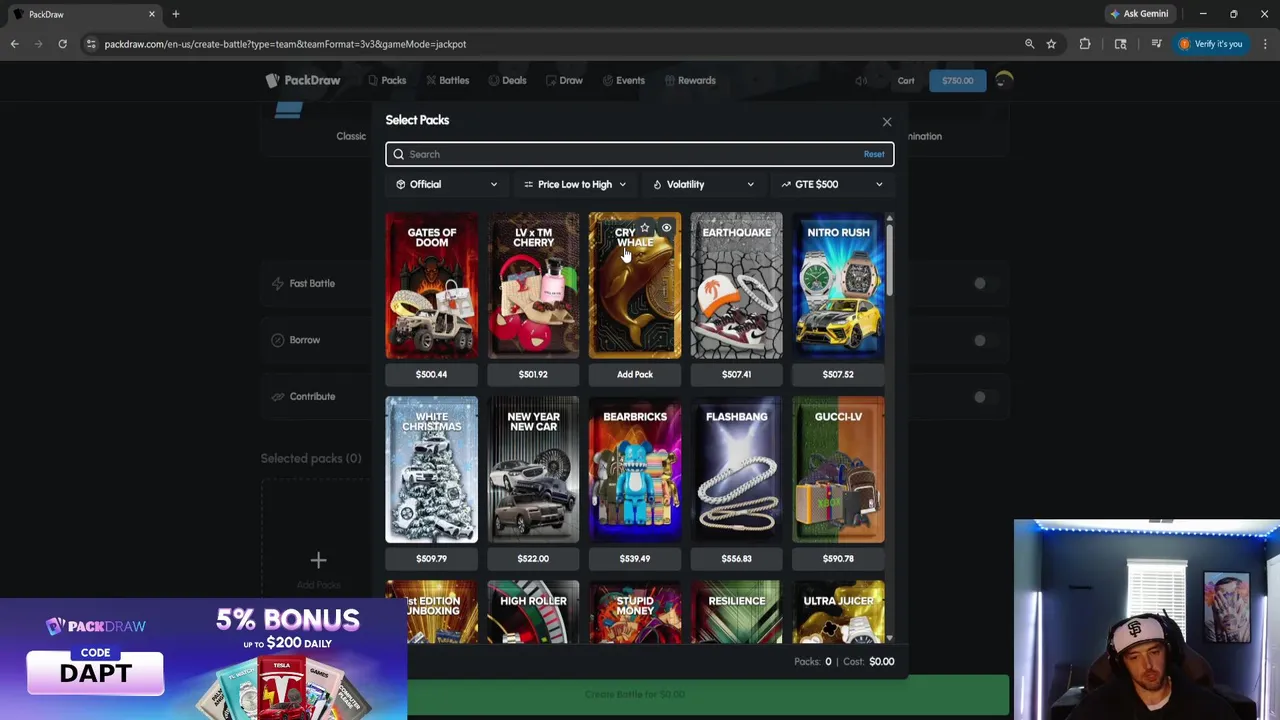The width and height of the screenshot is (1280, 720).
Task: Select the Classic game mode tab
Action: click(x=351, y=136)
